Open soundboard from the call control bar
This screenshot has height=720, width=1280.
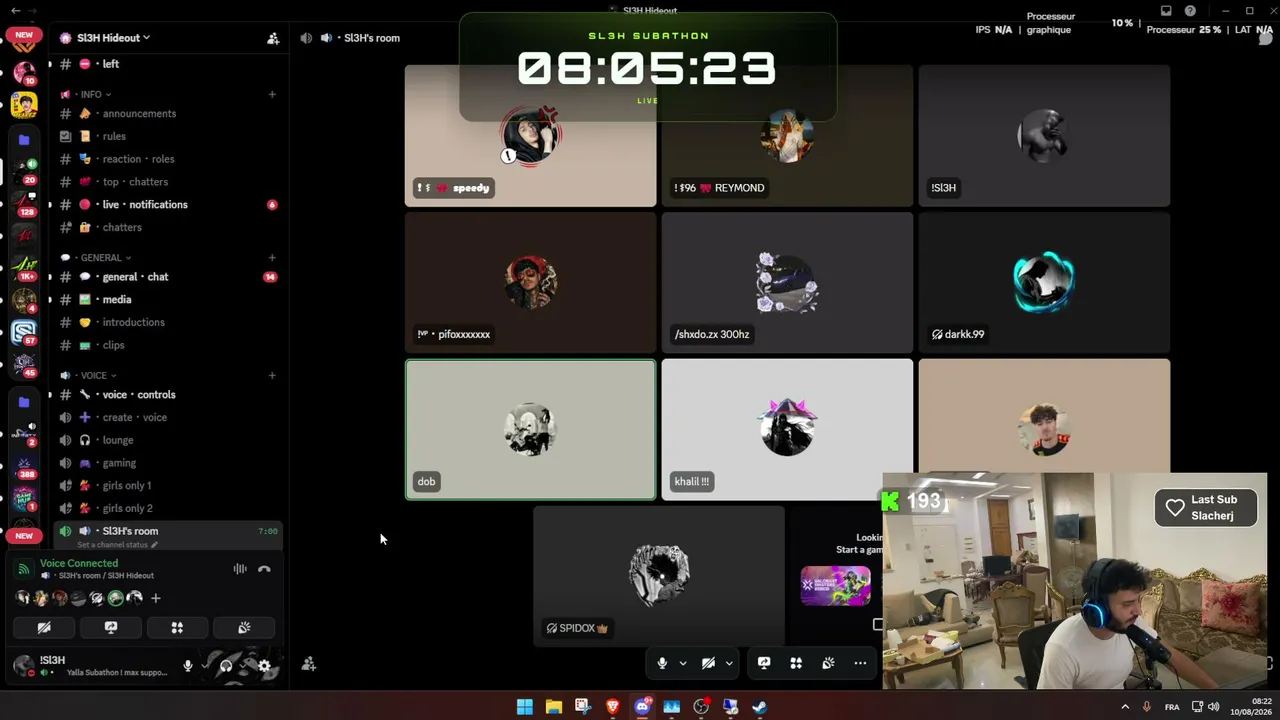[828, 663]
